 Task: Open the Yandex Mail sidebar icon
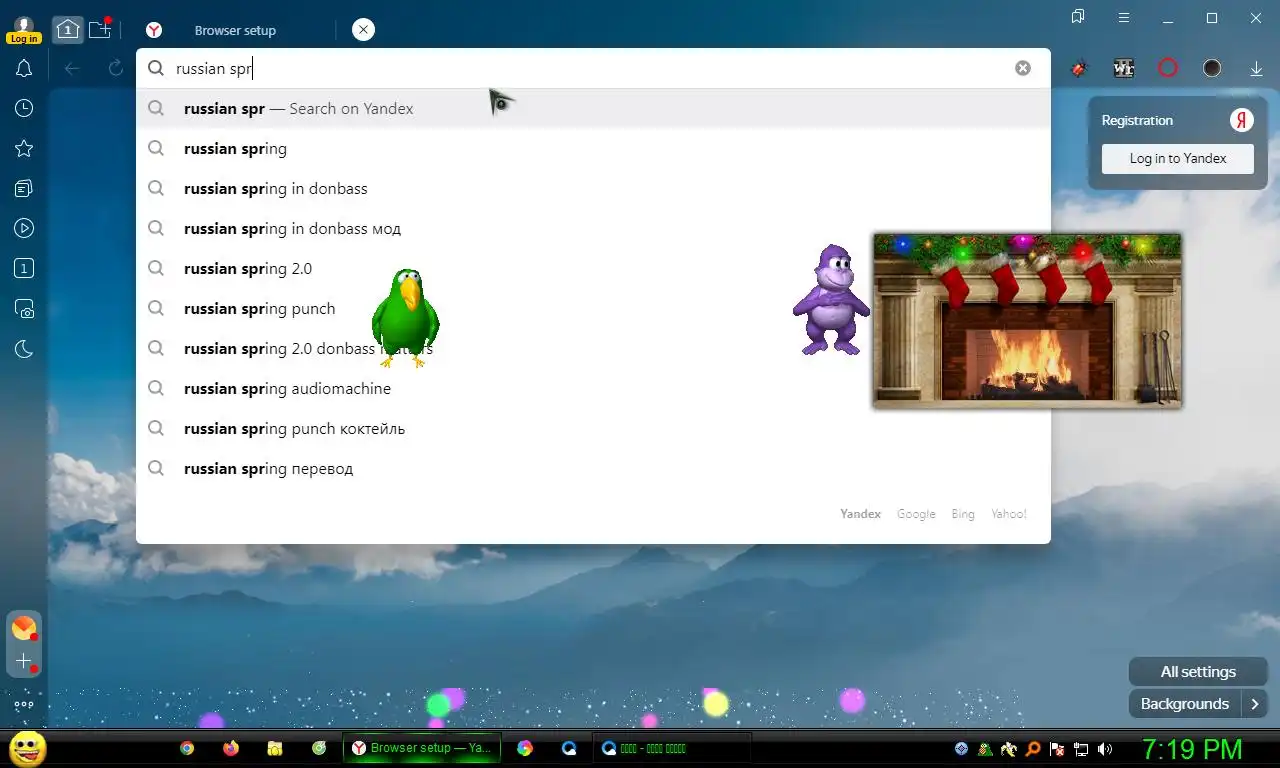pyautogui.click(x=24, y=628)
